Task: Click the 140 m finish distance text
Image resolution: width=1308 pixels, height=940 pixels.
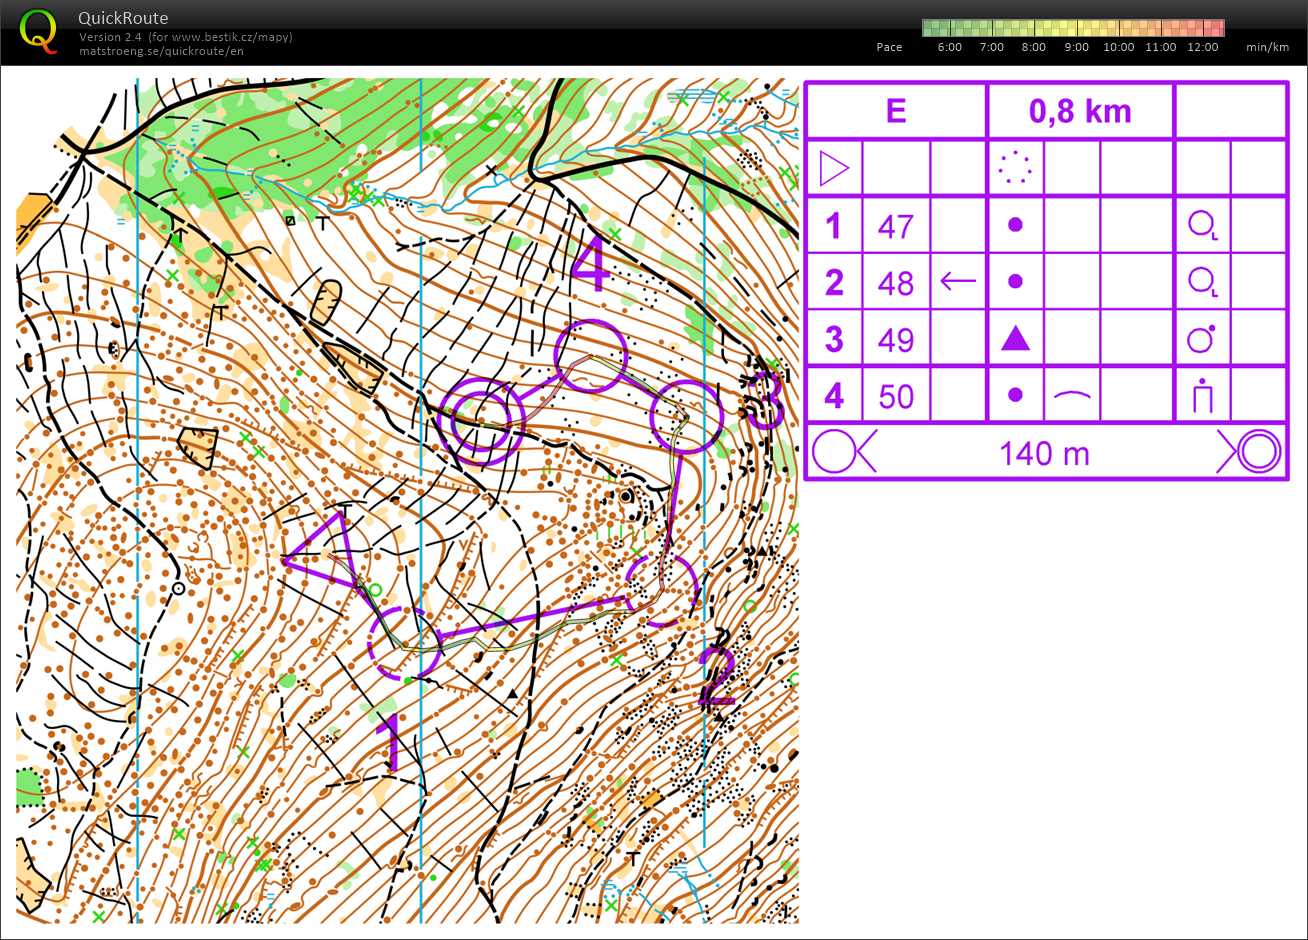Action: [x=1044, y=453]
